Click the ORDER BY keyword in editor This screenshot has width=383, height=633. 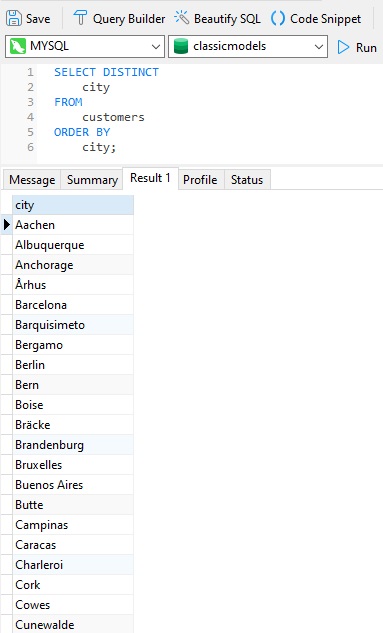82,132
